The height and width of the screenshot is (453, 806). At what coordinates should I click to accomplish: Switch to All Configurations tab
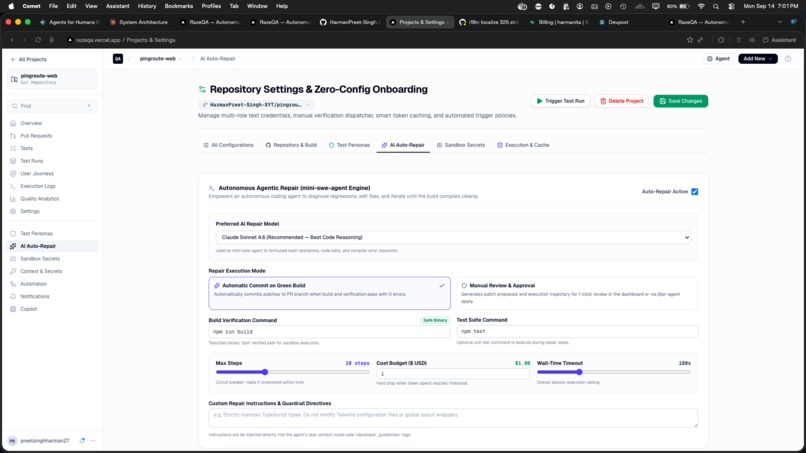coord(228,145)
